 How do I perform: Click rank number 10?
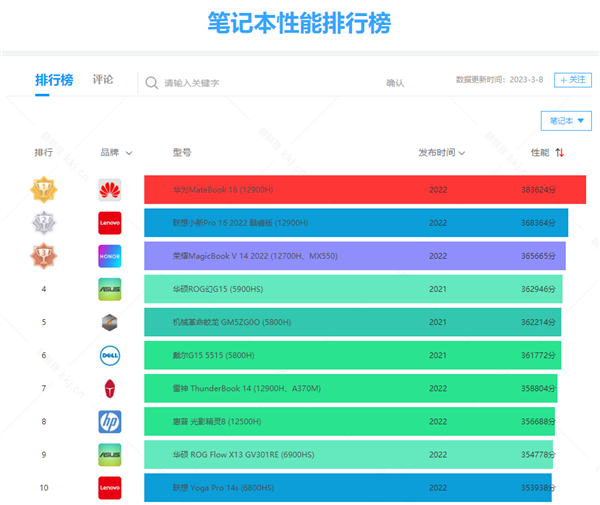[x=44, y=488]
